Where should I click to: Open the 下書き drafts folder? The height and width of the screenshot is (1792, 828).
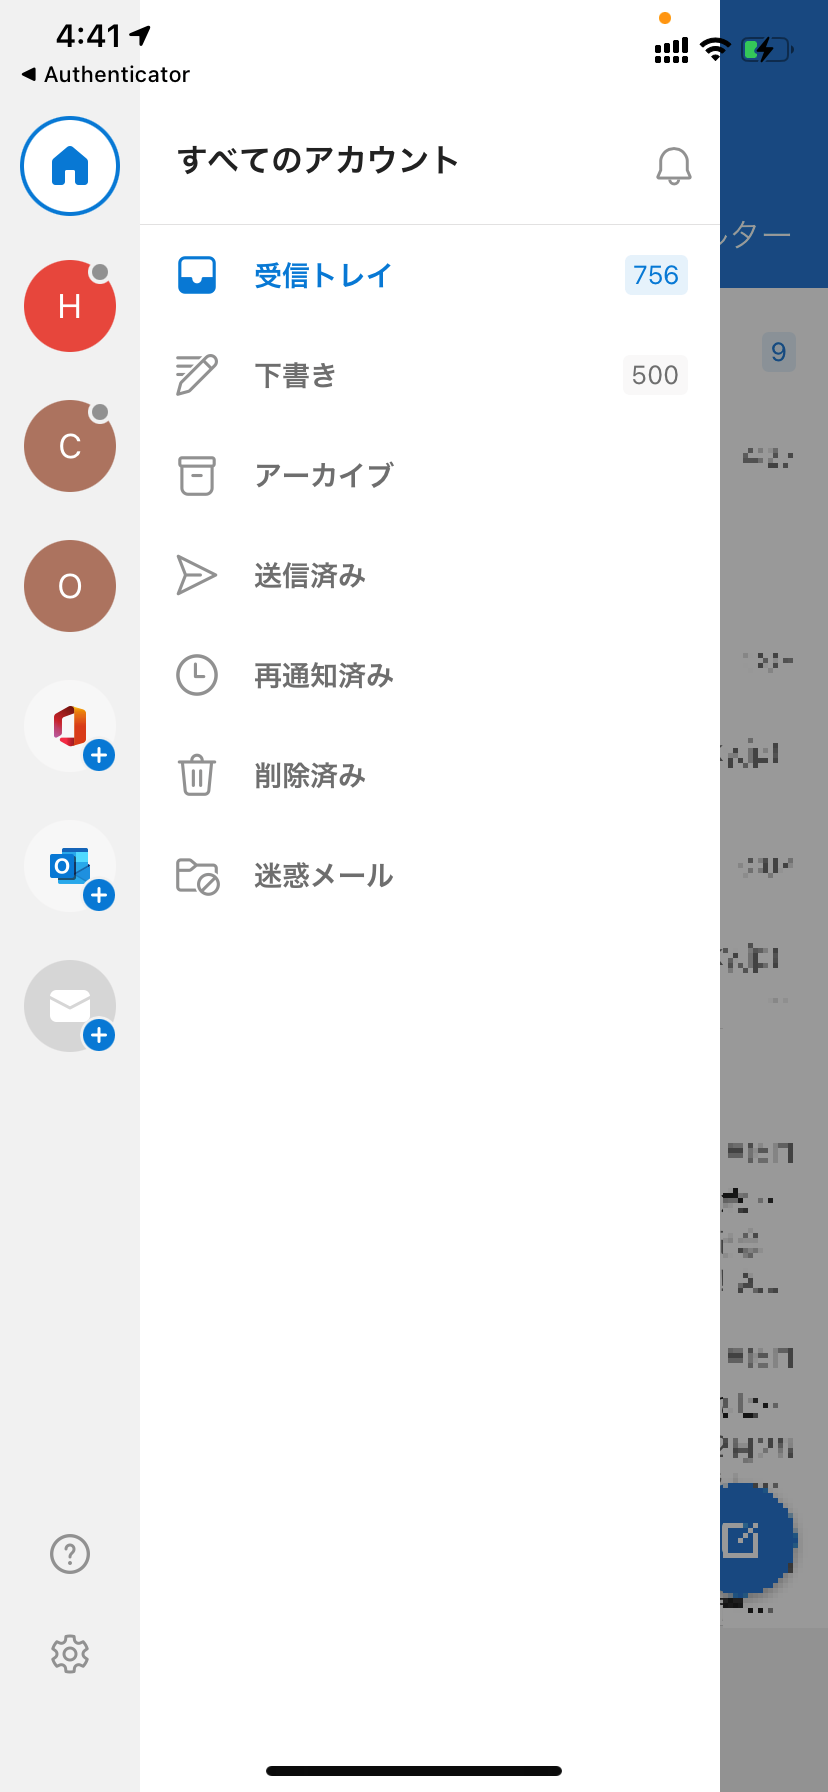(x=430, y=375)
